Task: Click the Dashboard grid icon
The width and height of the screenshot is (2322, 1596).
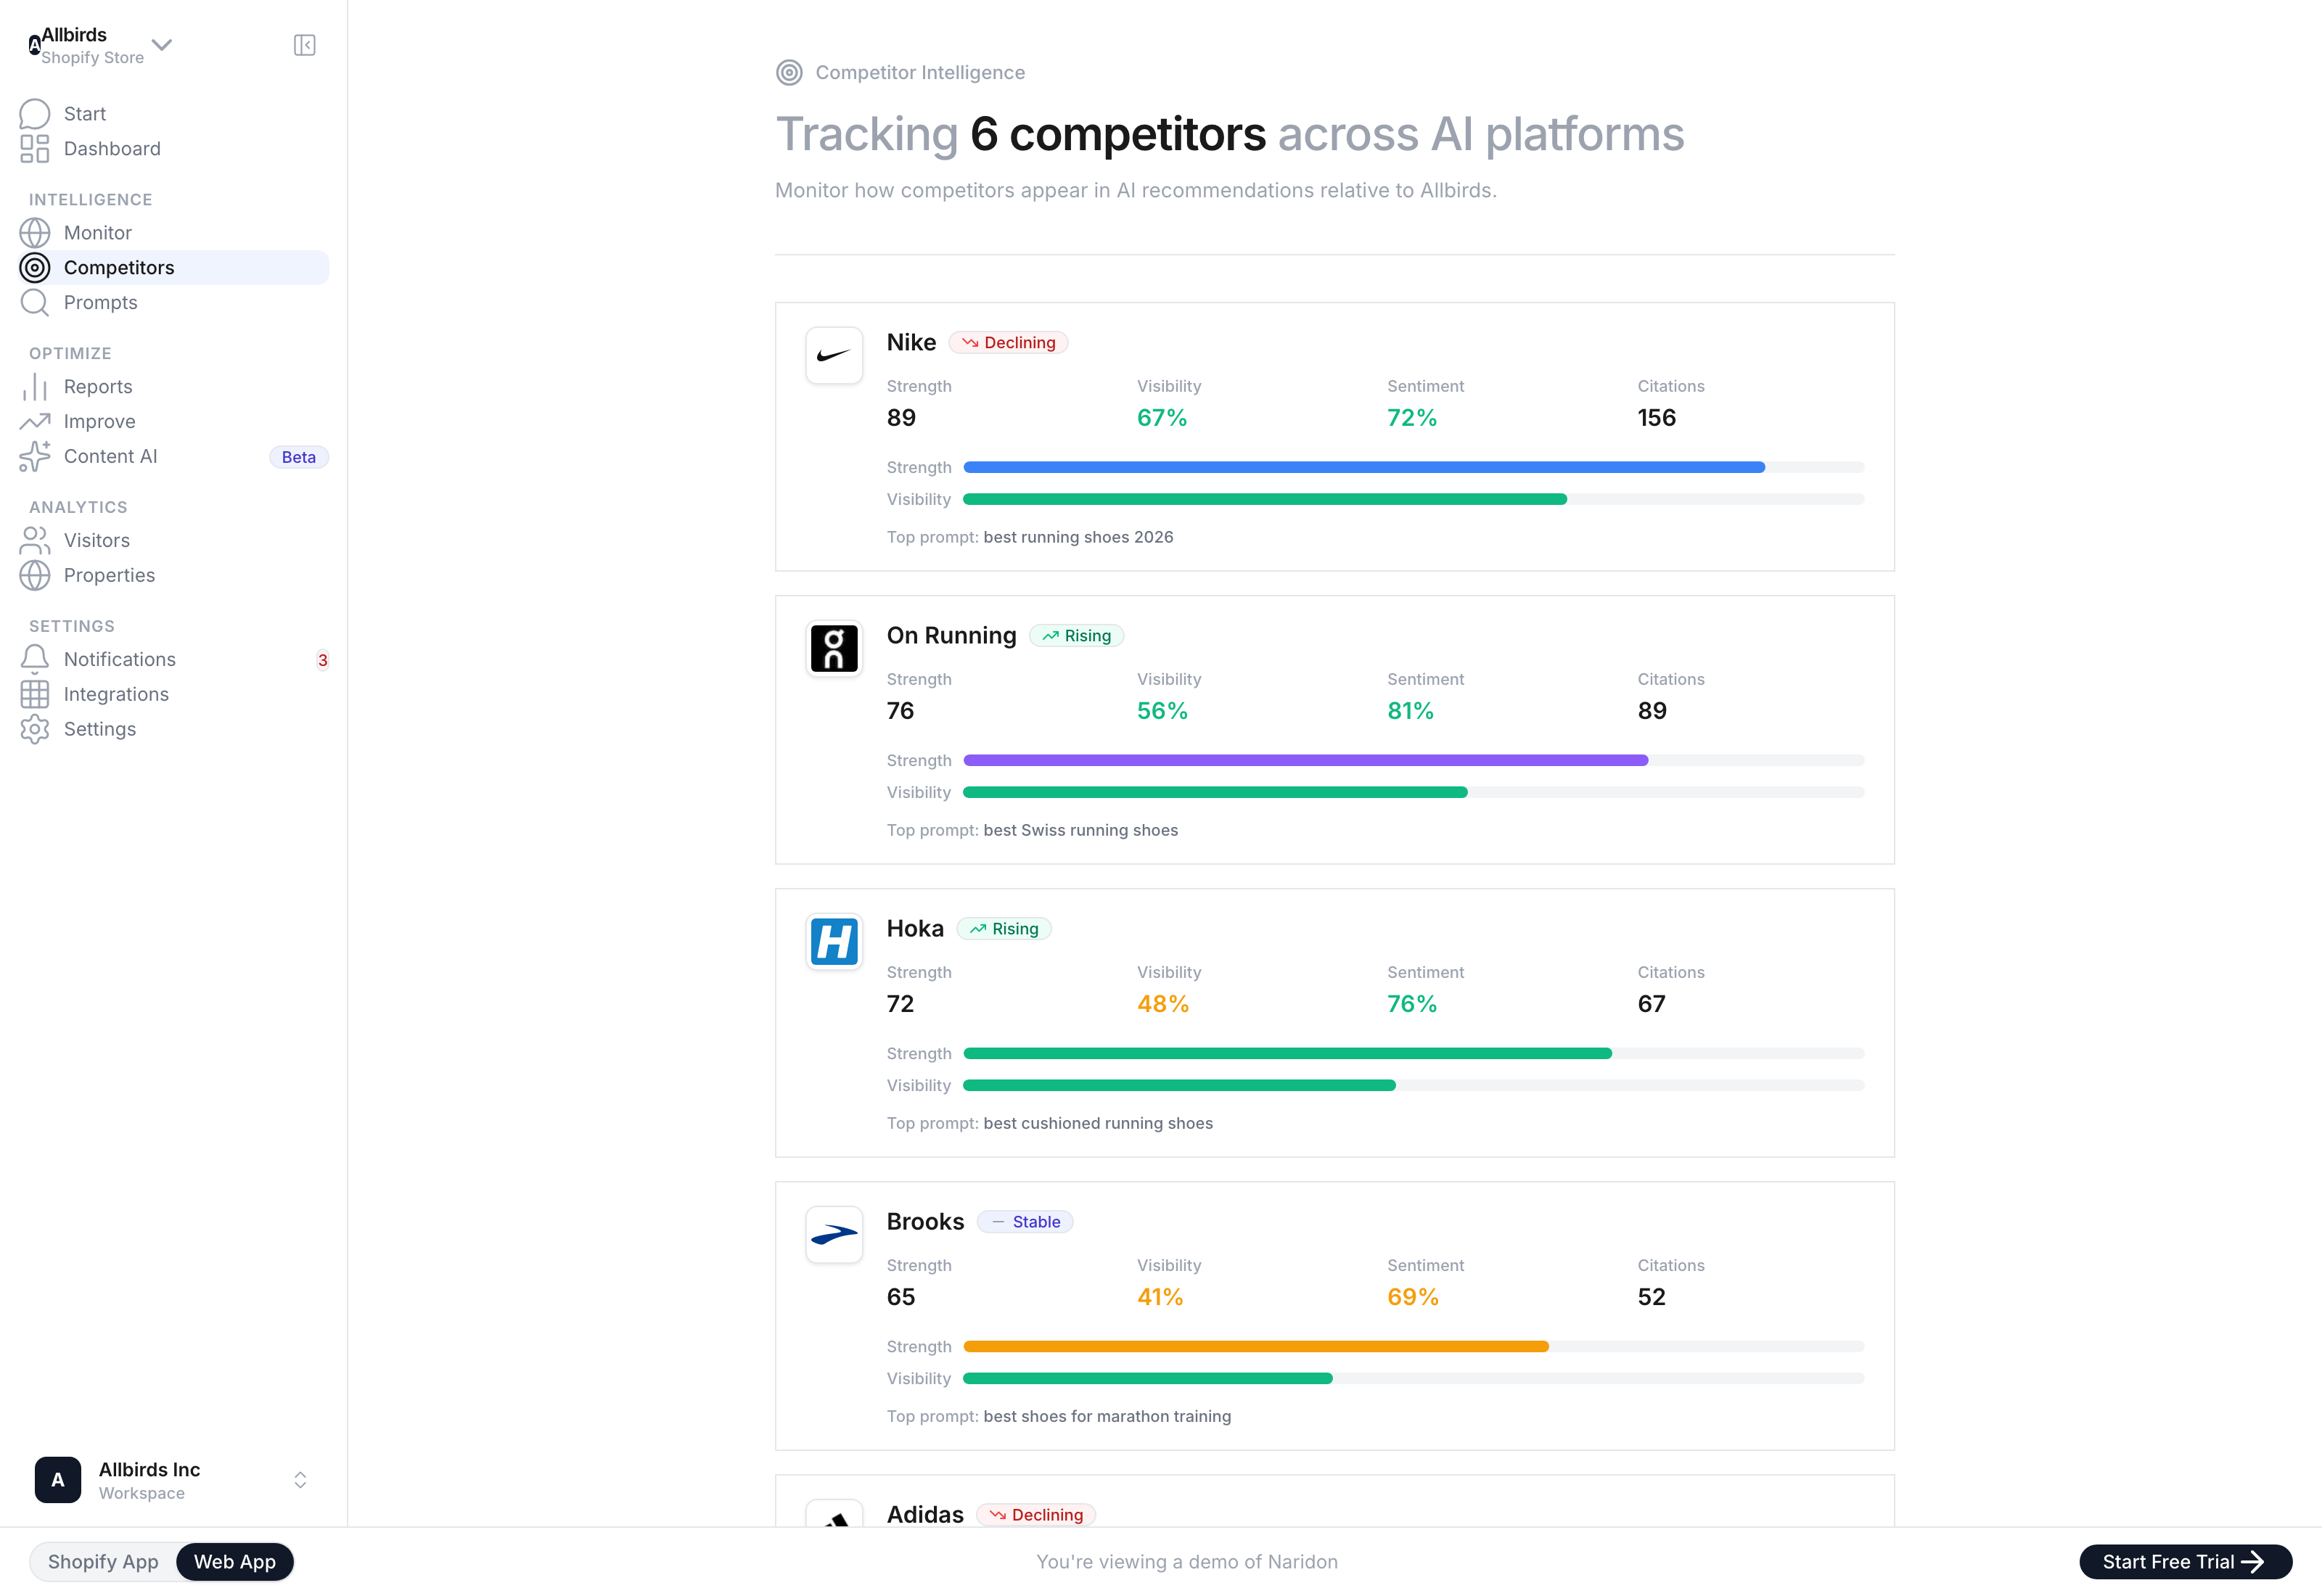Action: coord(35,149)
